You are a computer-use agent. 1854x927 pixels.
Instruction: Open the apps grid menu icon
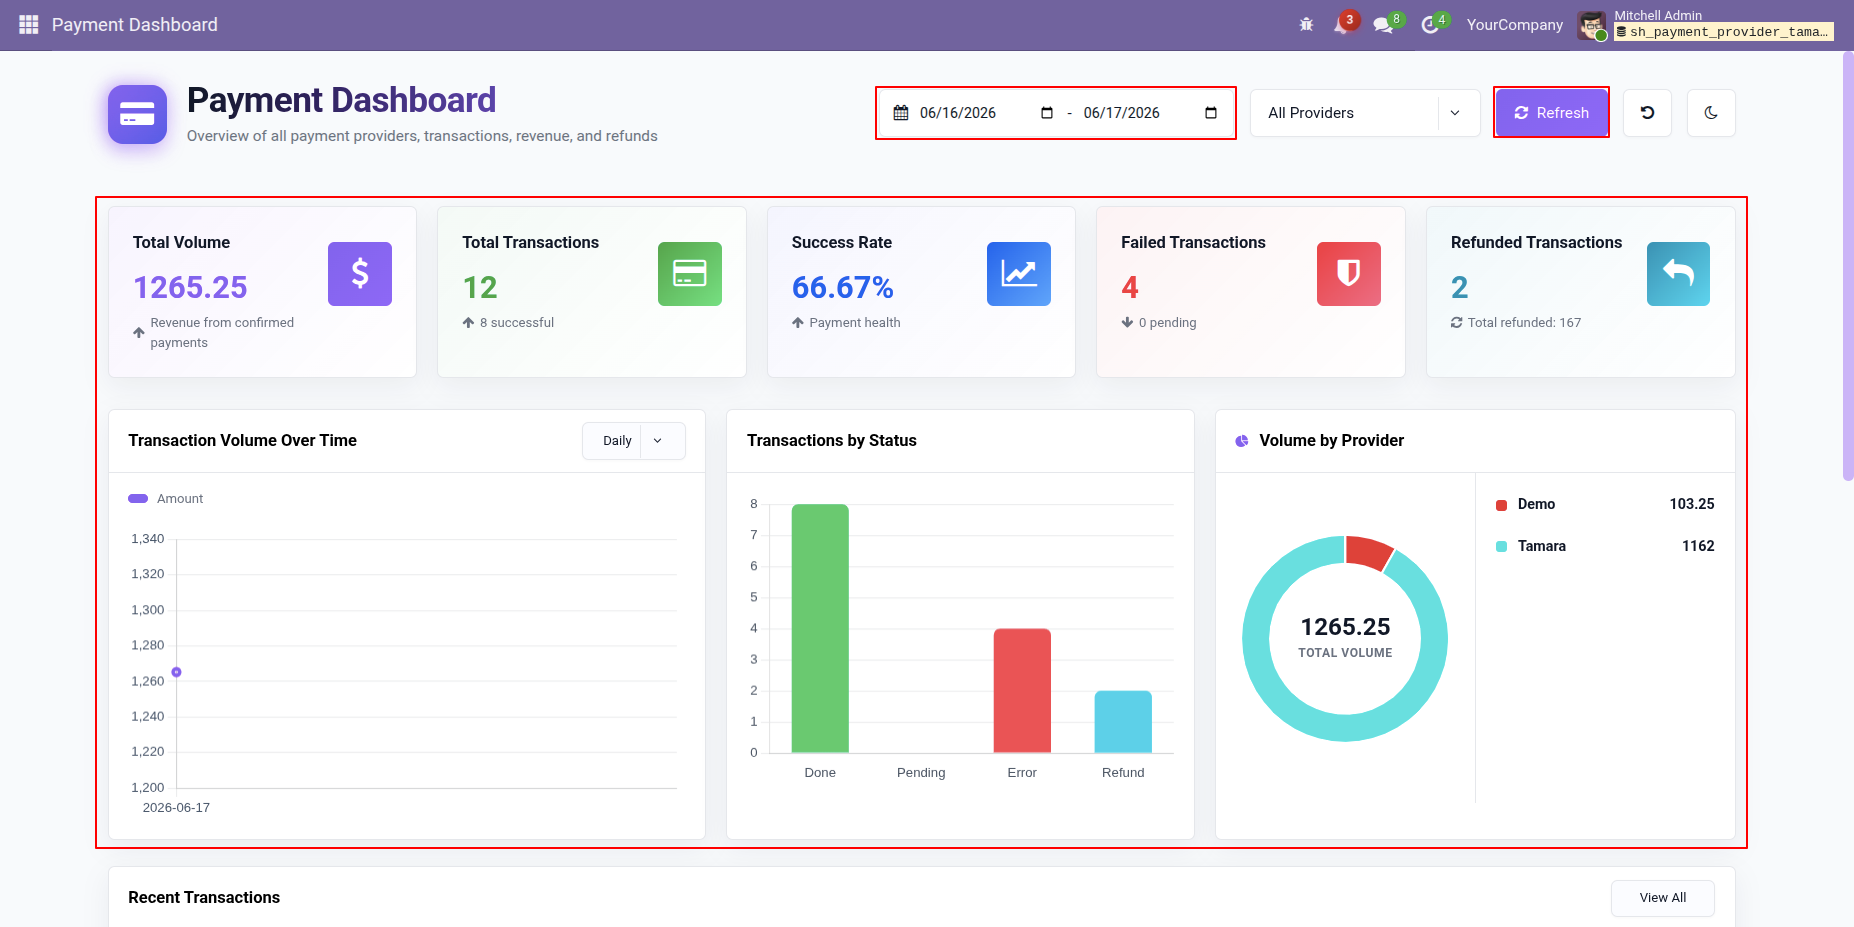[29, 24]
